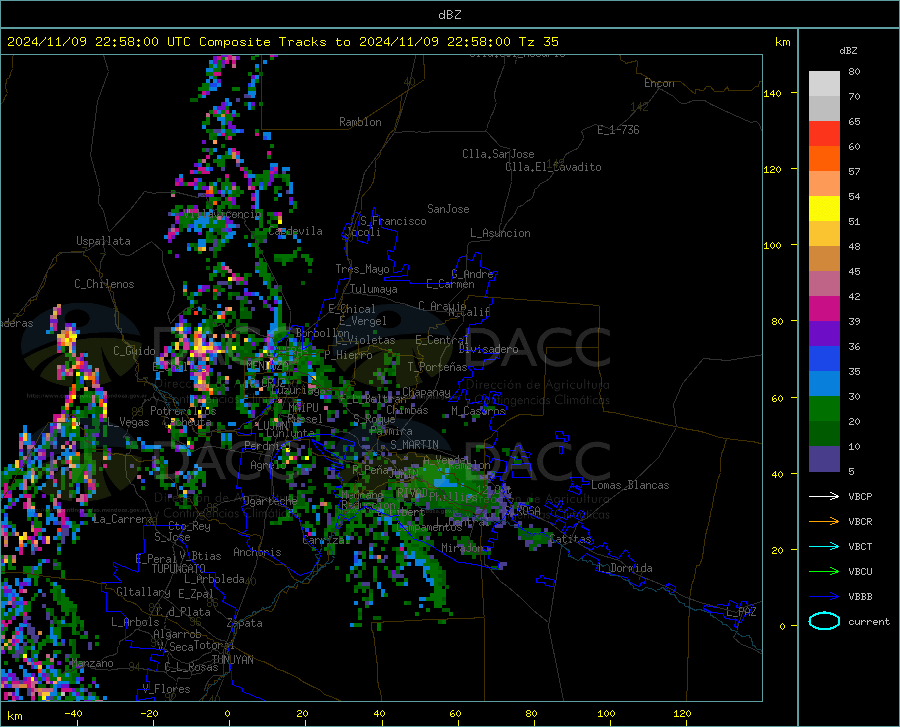
Task: Click the Clla.SanJose map label
Action: click(x=498, y=154)
